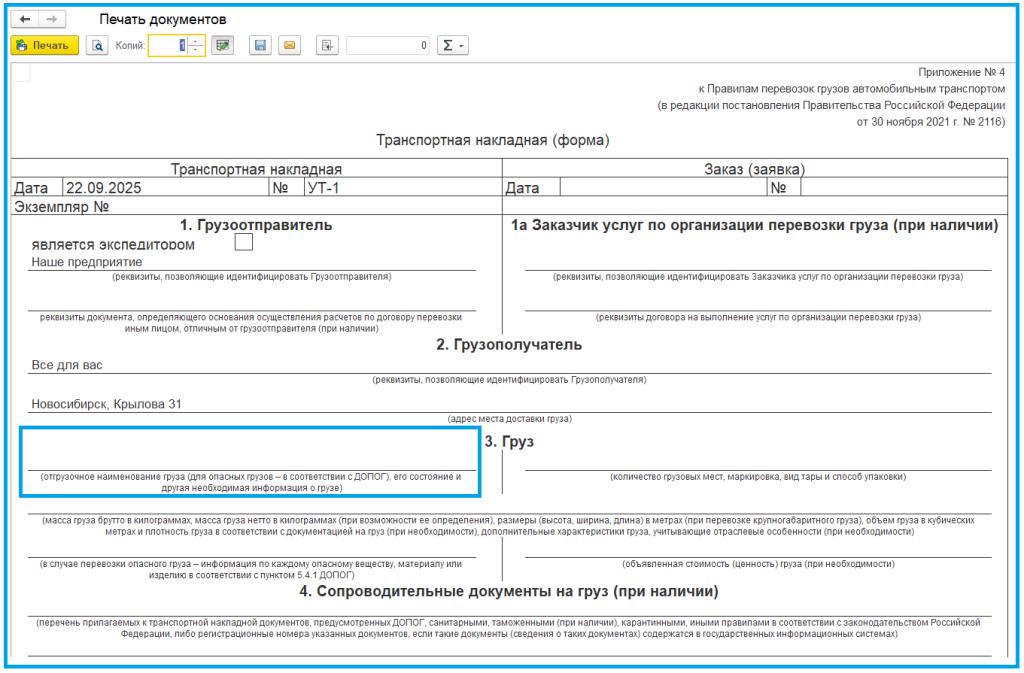Increase the number of copies
This screenshot has width=1024, height=673.
[x=196, y=41]
